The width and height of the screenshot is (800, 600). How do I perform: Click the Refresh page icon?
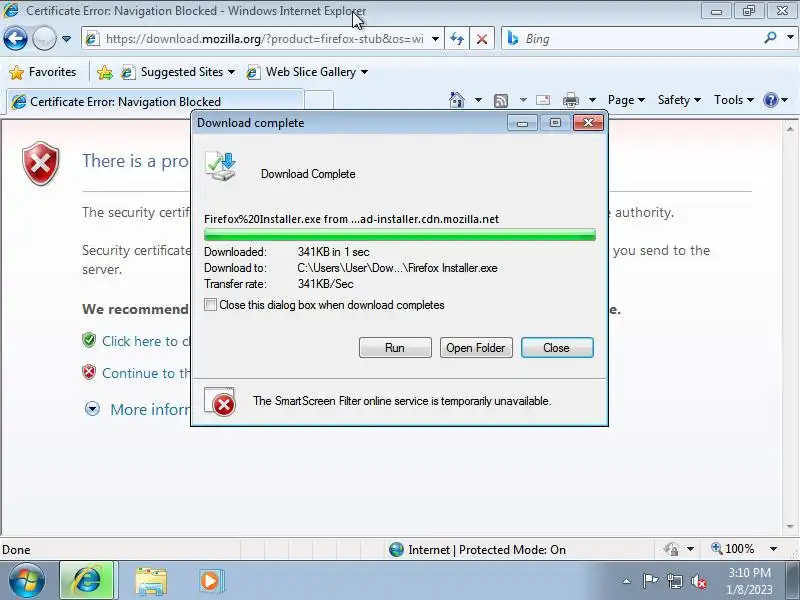[x=457, y=39]
